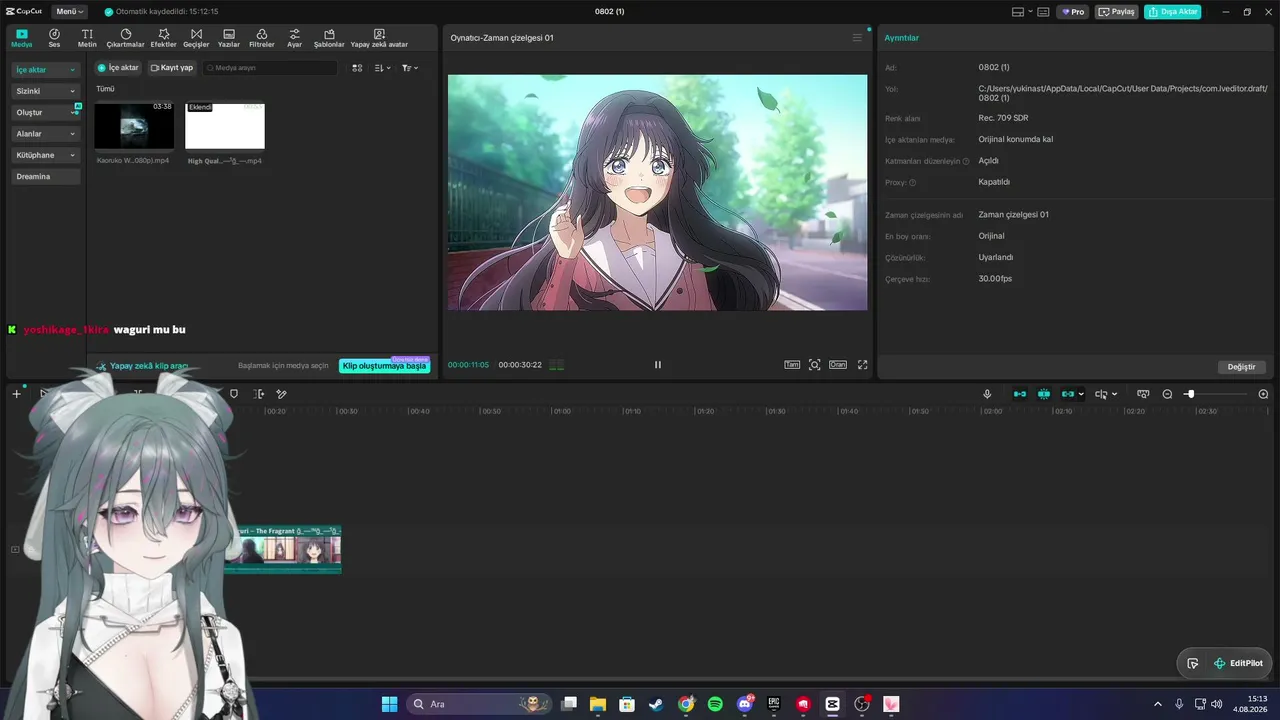Select the Kaoruko W...080p).mp4 thumbnail
1280x720 pixels.
click(134, 126)
